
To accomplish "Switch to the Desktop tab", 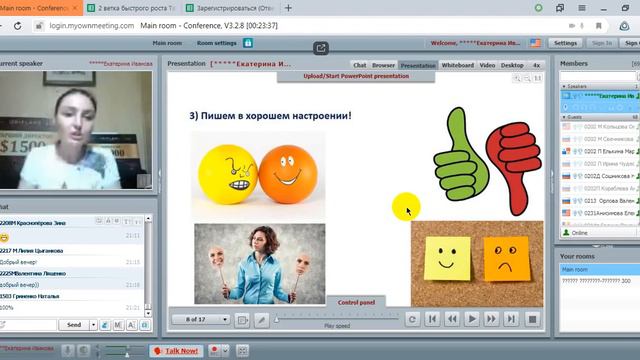I will click(x=512, y=65).
